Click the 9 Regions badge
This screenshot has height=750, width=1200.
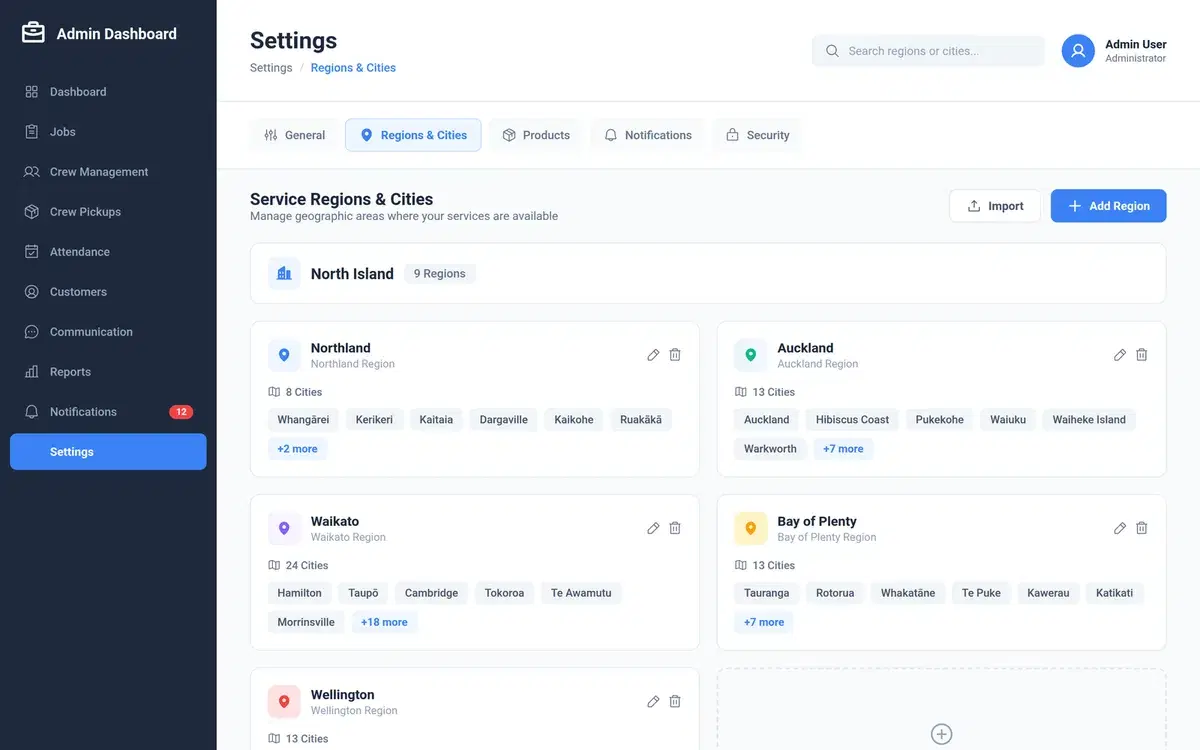tap(440, 274)
